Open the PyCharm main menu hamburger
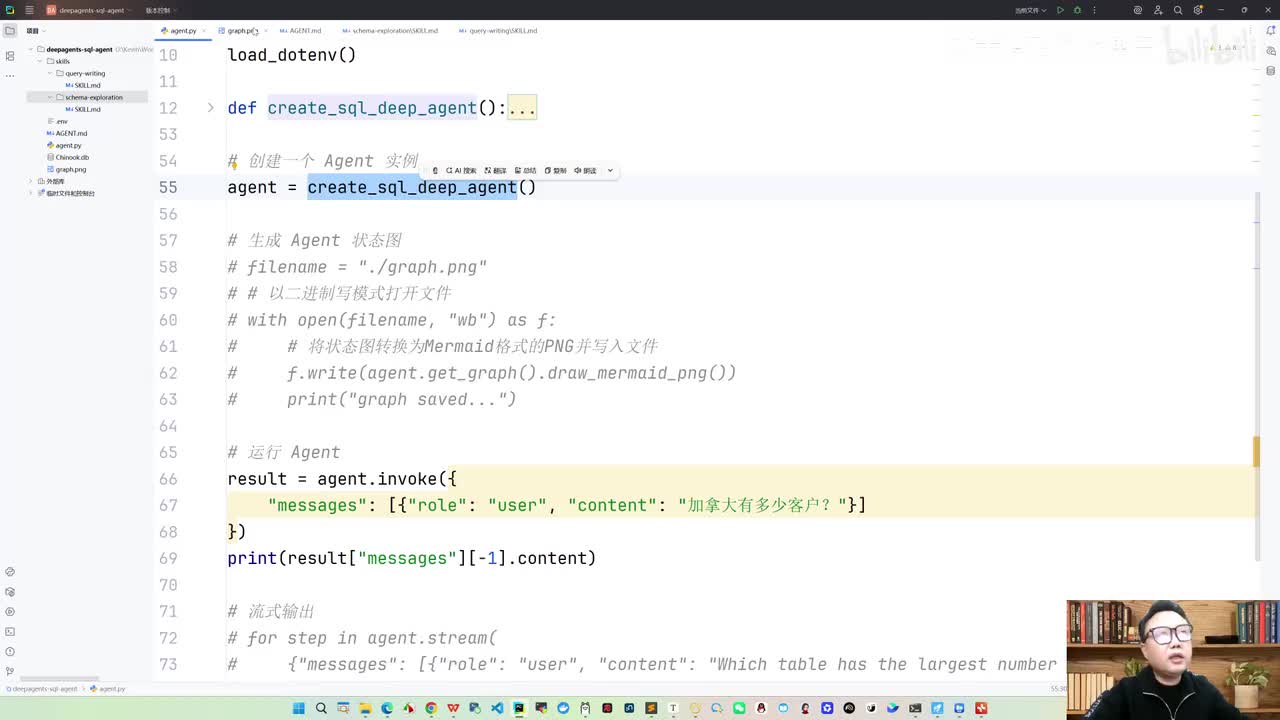Screen dimensions: 1280x720 click(x=29, y=10)
